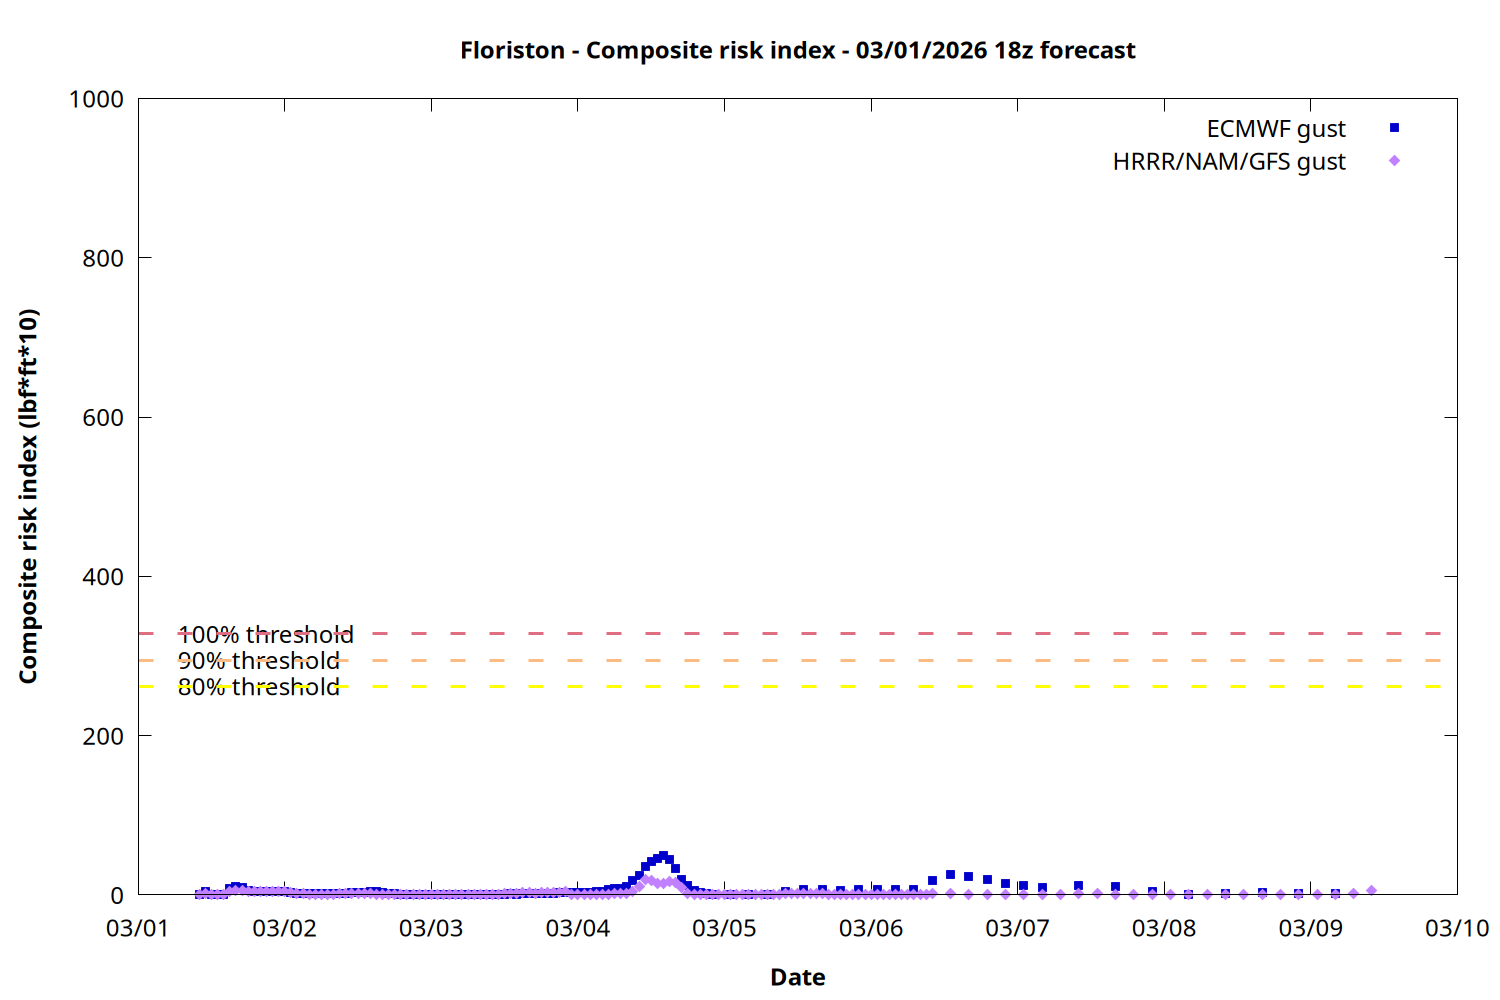1500x1000 pixels.
Task: Click the Composite risk index y-axis title
Action: 28,496
